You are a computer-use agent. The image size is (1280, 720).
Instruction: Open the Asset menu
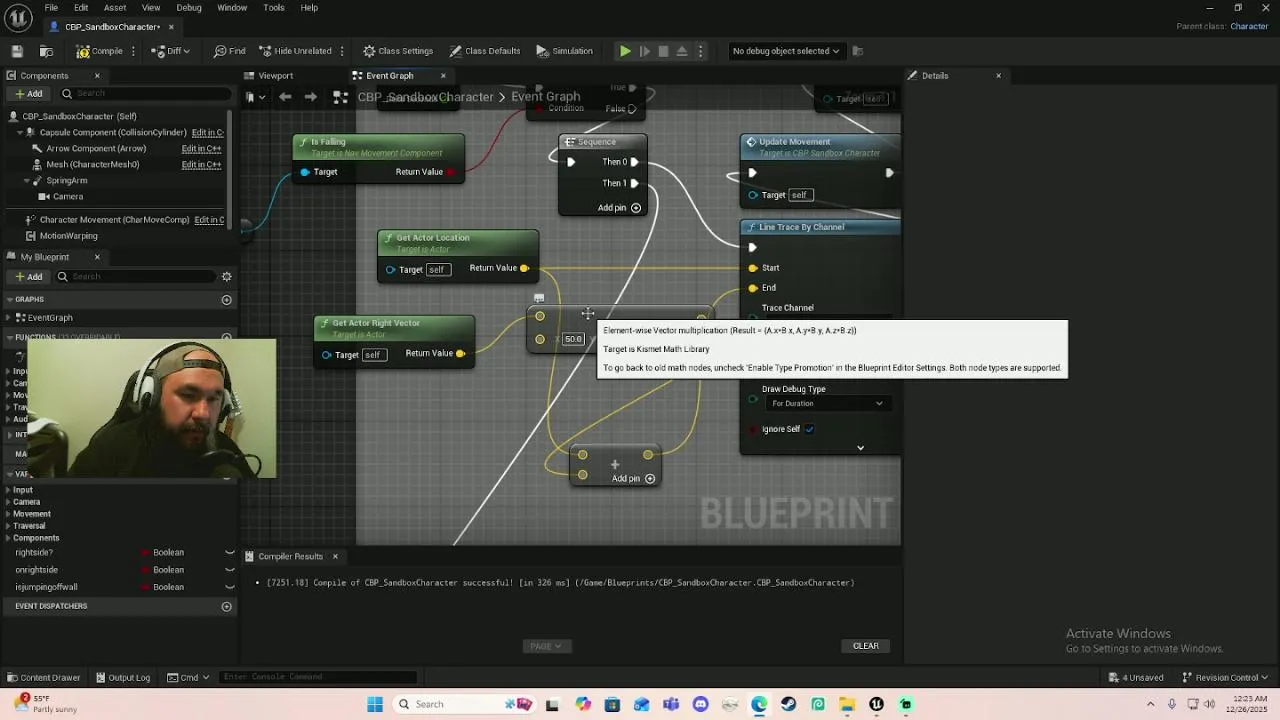pos(115,7)
